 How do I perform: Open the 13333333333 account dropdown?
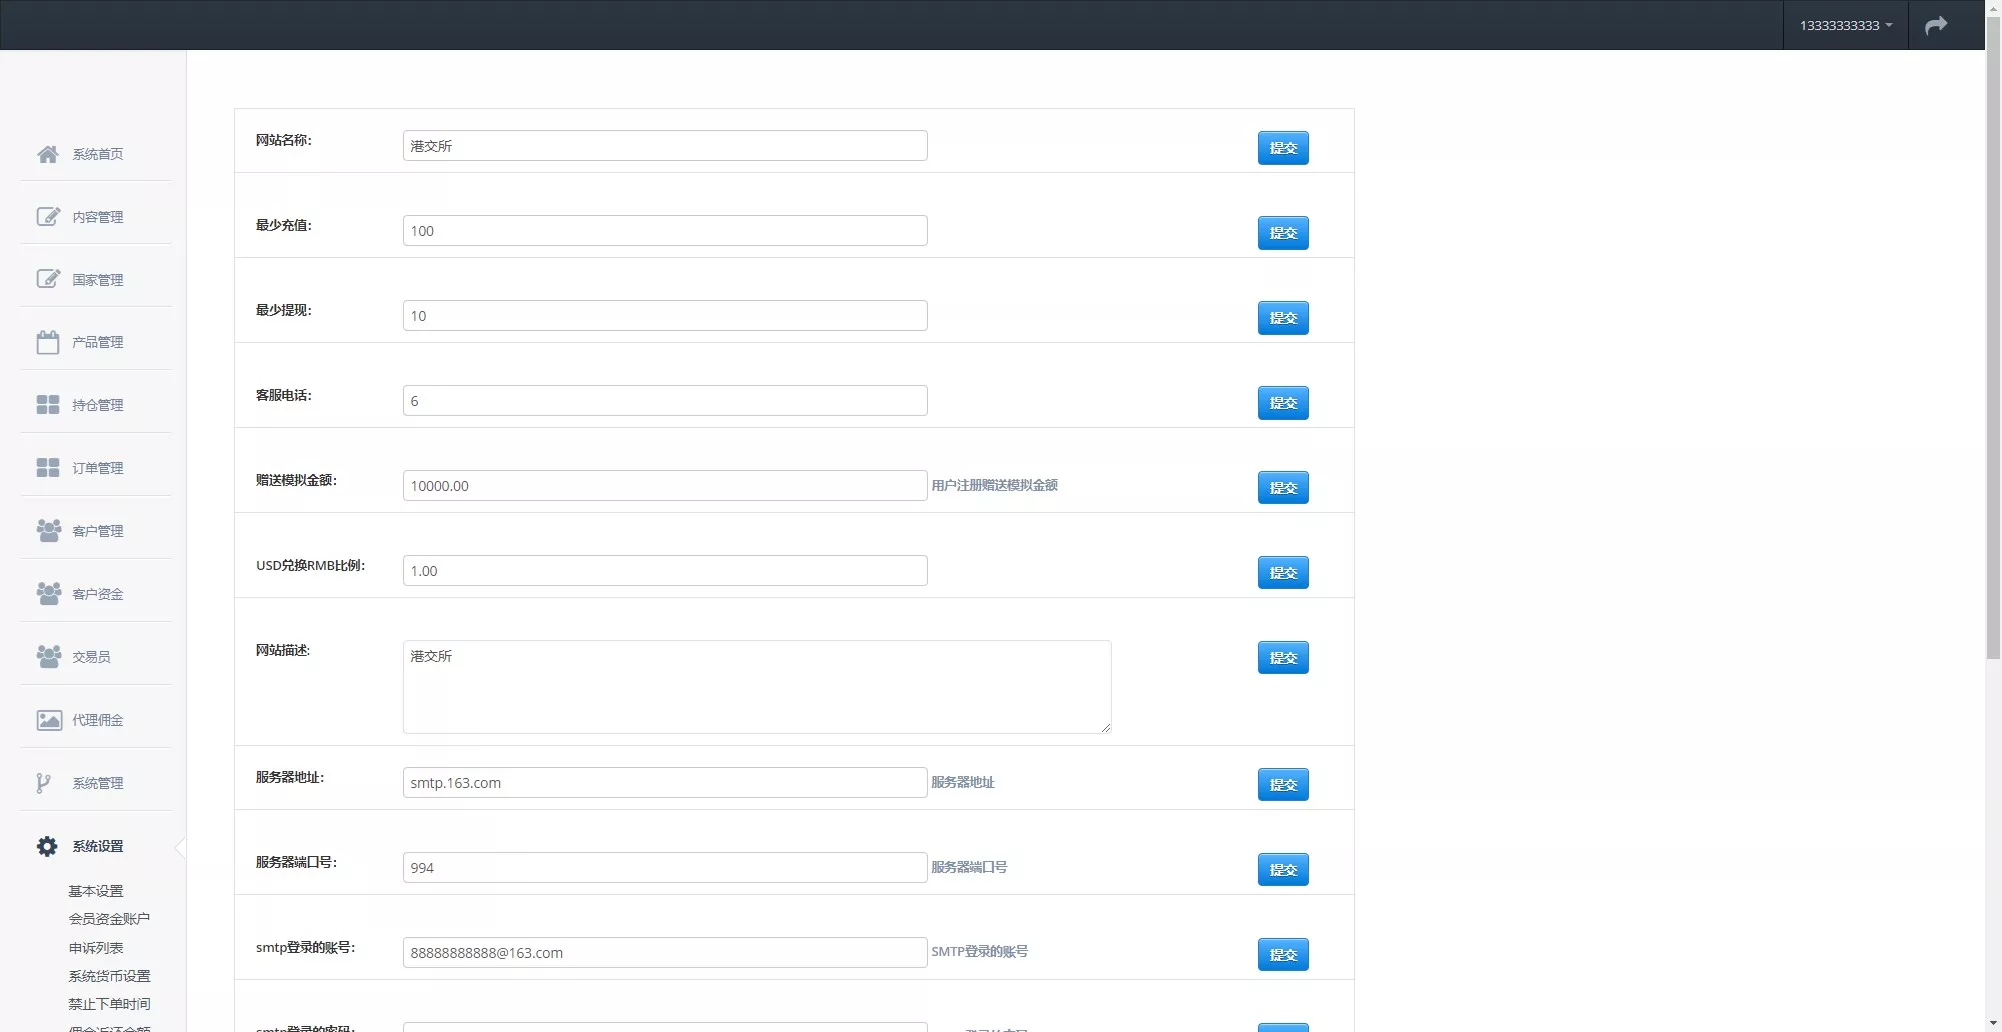1845,25
